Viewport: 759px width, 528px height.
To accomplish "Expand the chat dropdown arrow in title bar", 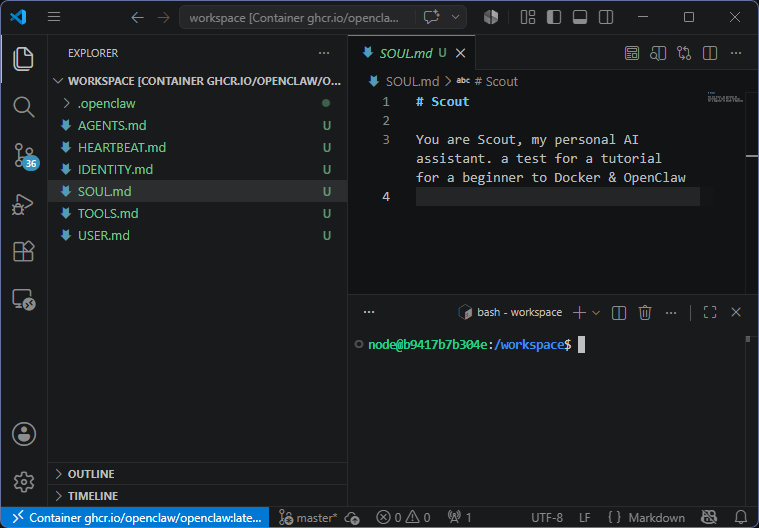I will [x=455, y=17].
